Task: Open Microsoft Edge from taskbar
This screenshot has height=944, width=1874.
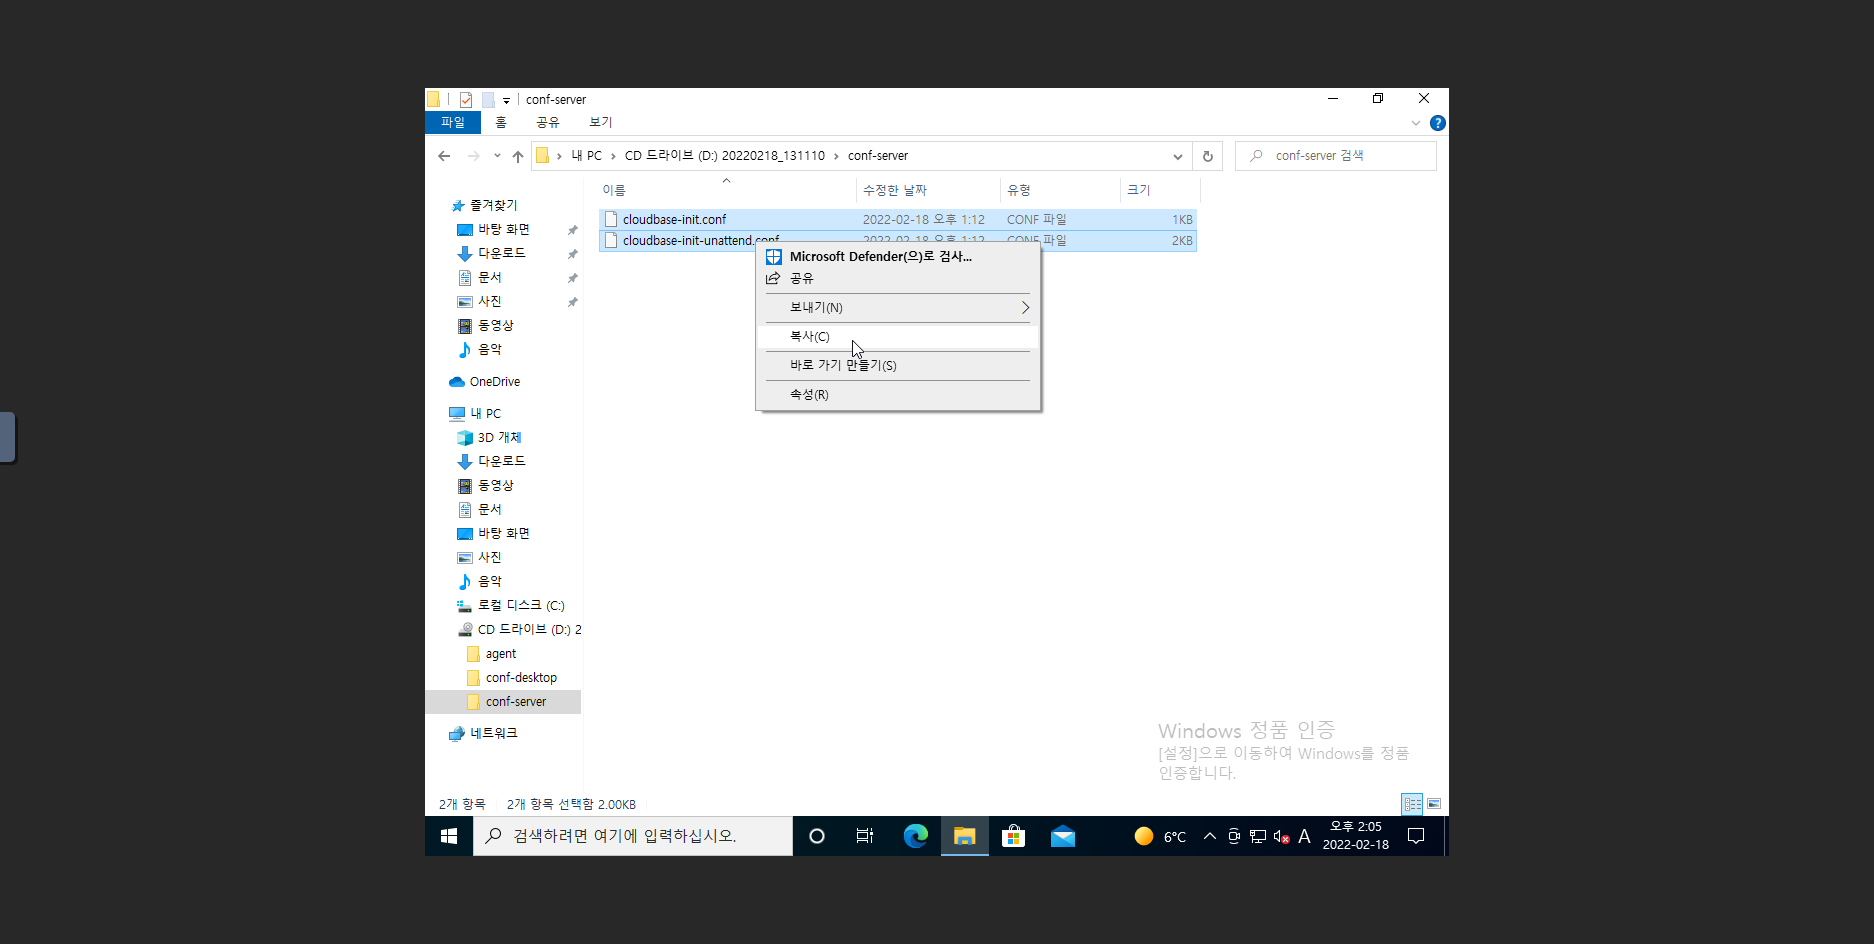Action: 915,836
